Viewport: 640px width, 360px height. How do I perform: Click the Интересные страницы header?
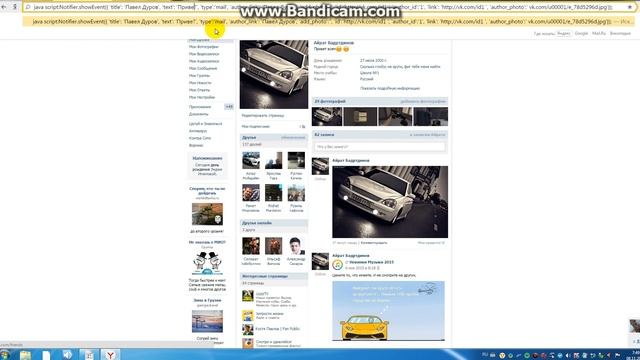point(273,276)
